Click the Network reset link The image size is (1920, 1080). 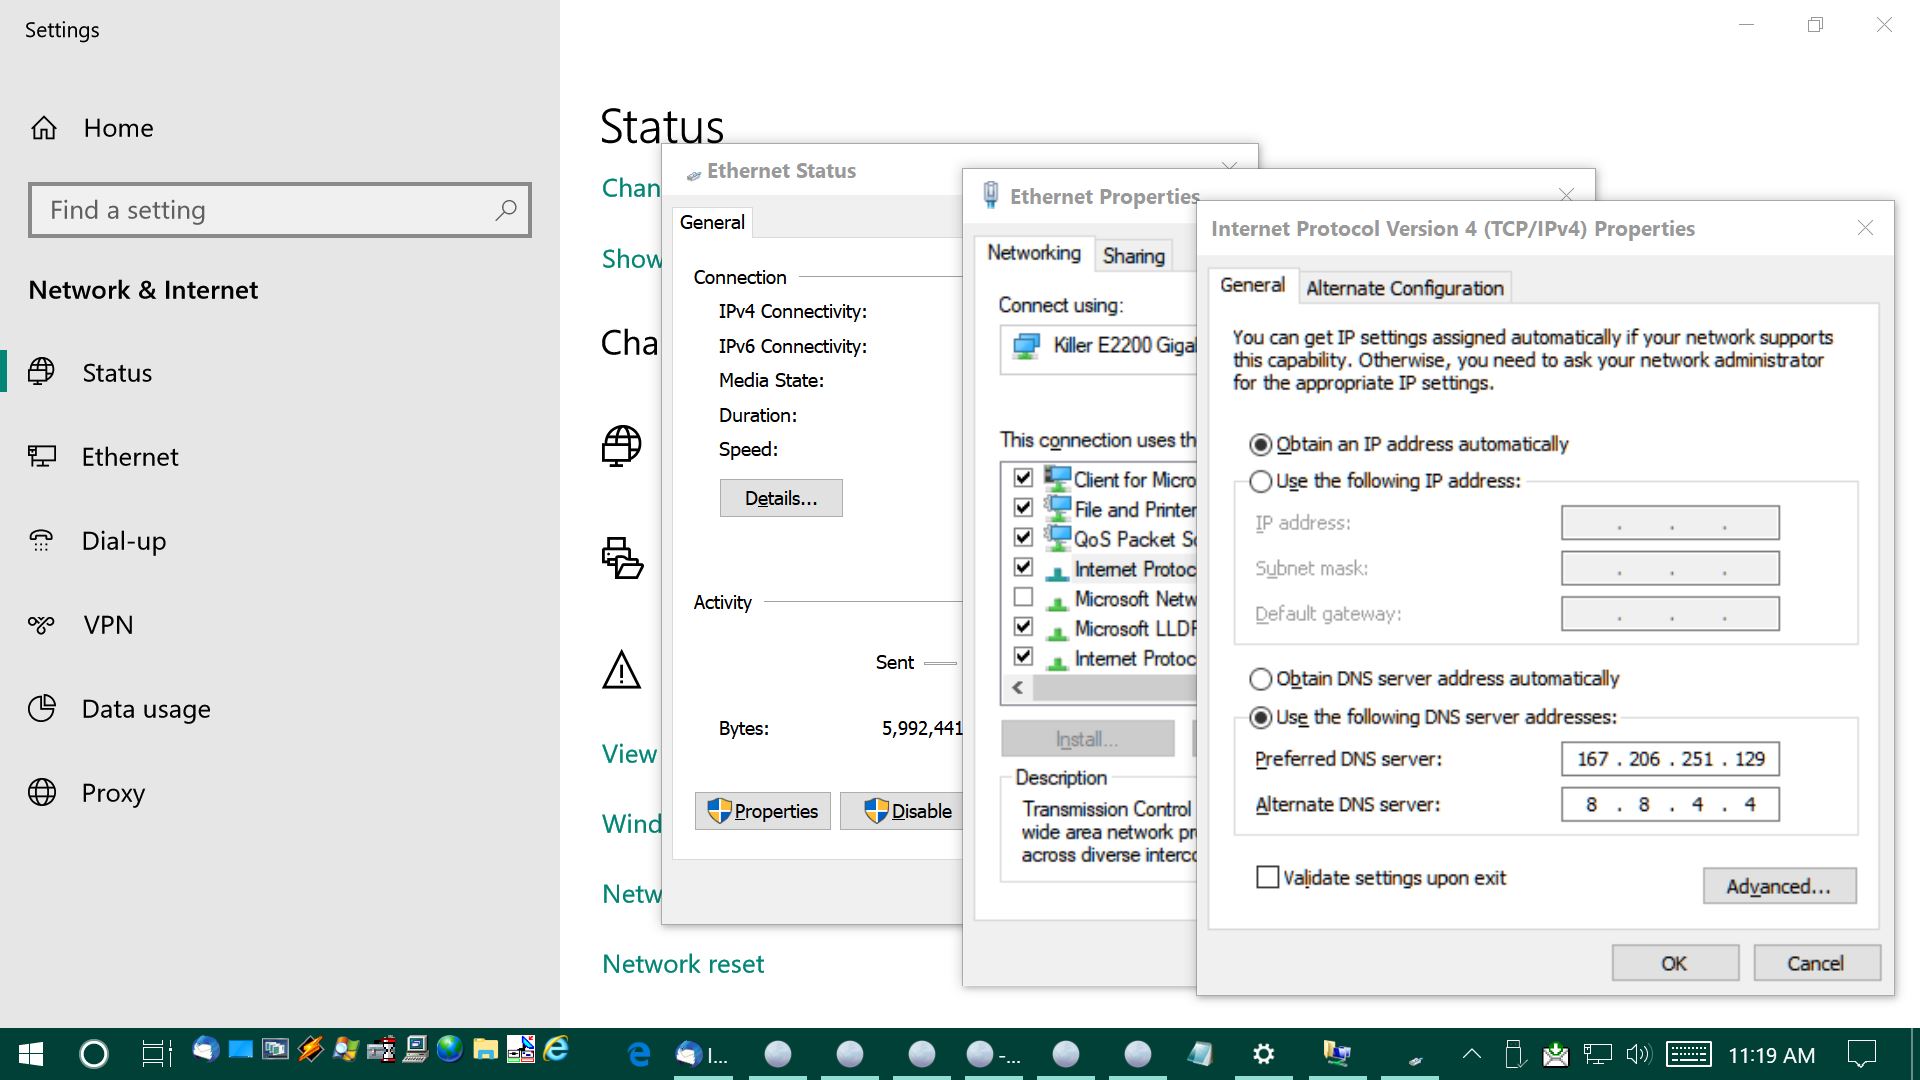[x=683, y=964]
